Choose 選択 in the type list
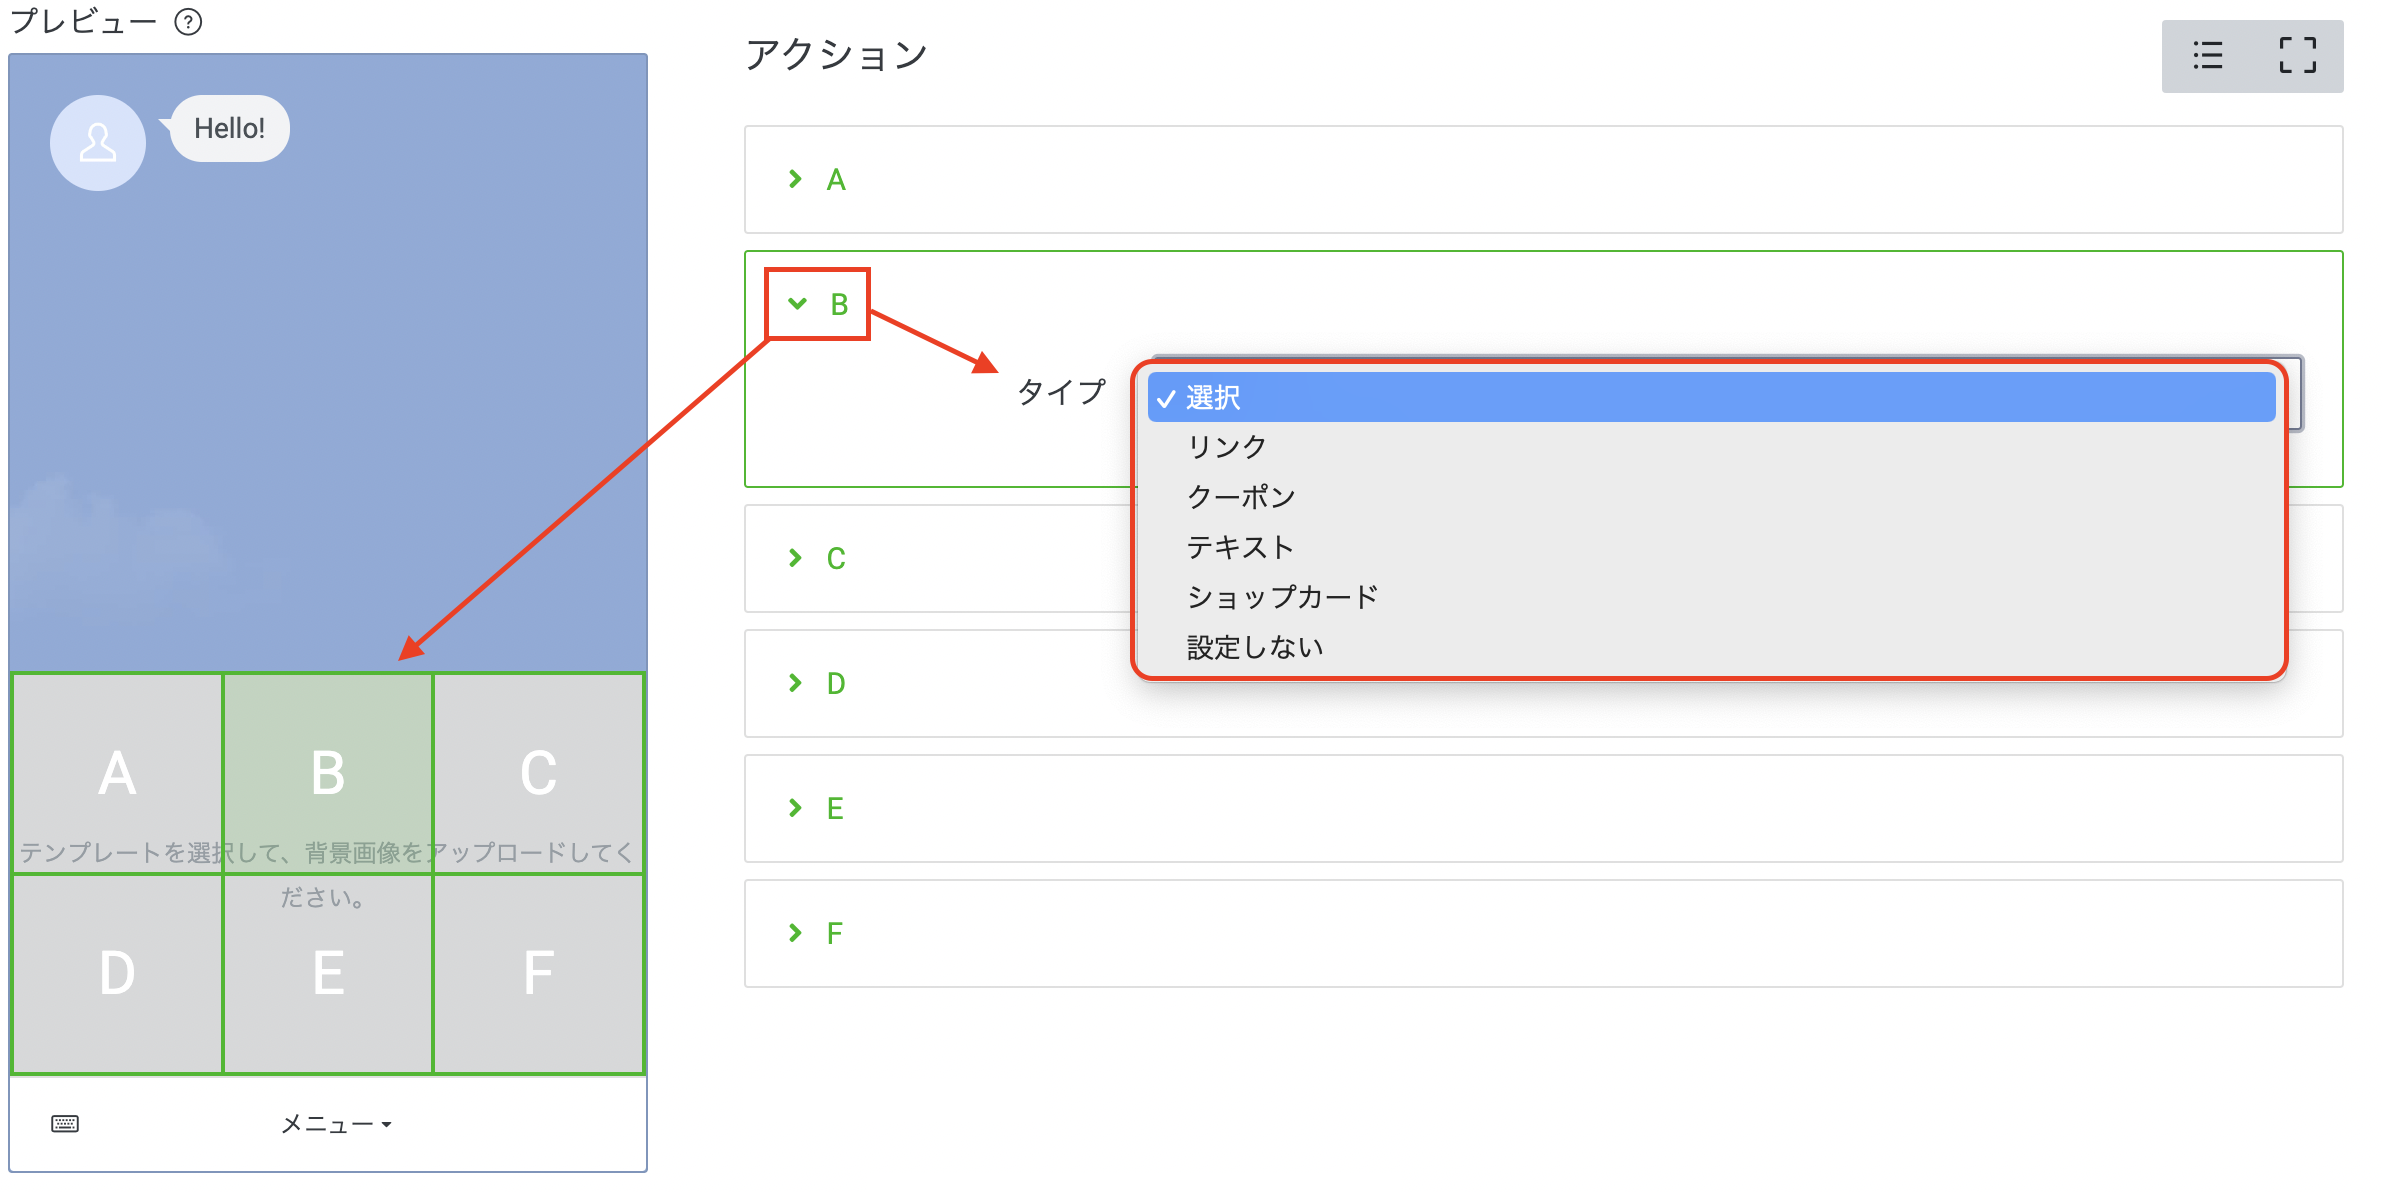 coord(1711,398)
